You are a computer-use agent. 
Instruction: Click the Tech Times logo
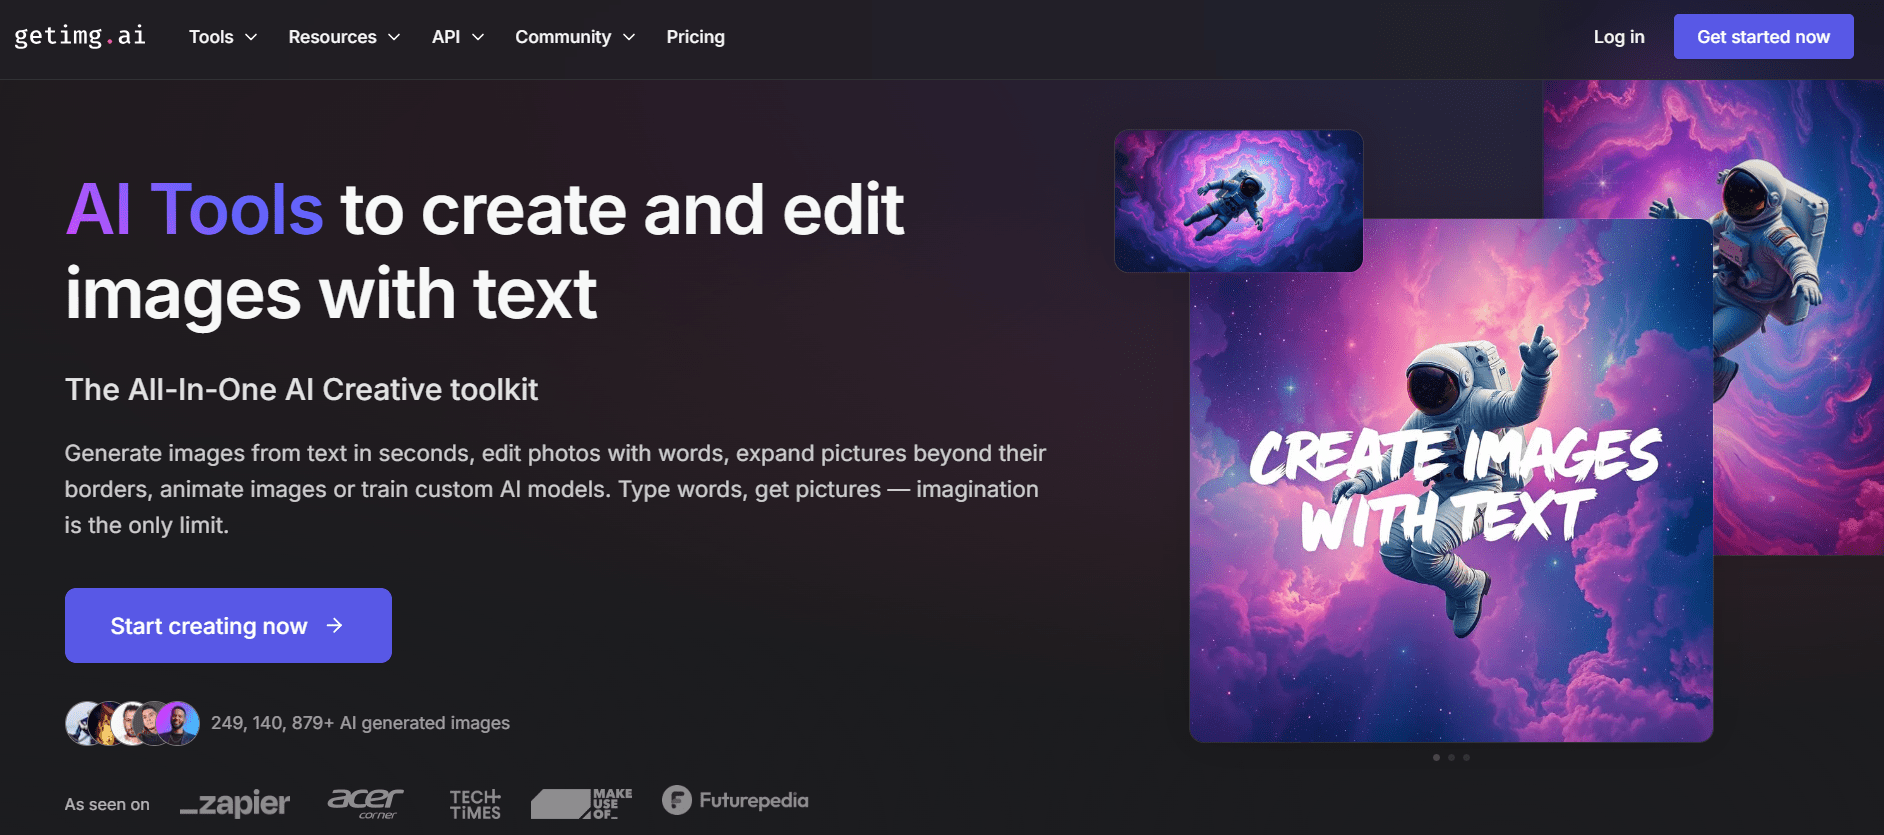(x=475, y=803)
